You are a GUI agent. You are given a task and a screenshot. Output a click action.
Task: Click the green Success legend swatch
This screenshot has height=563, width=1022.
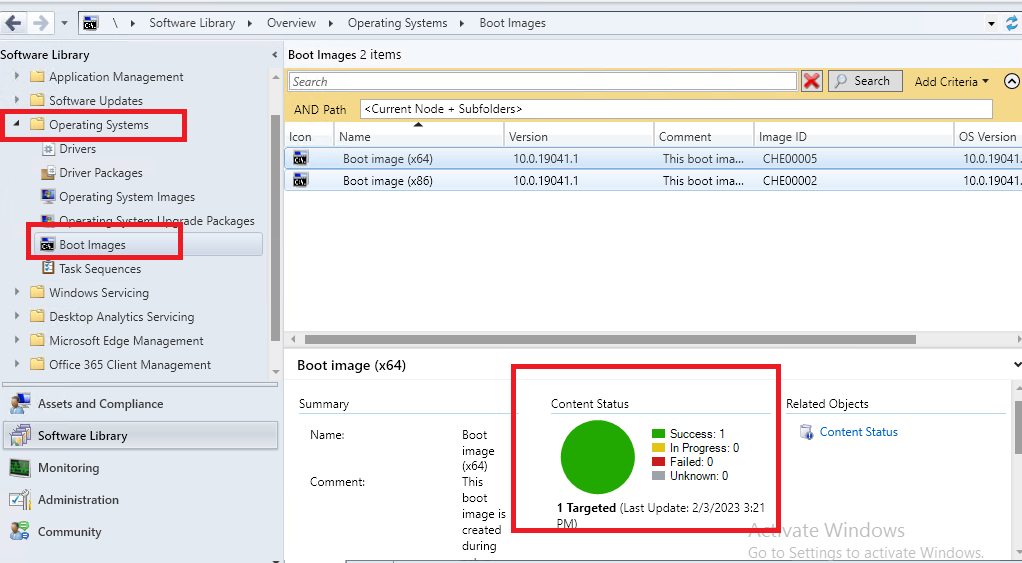[658, 433]
